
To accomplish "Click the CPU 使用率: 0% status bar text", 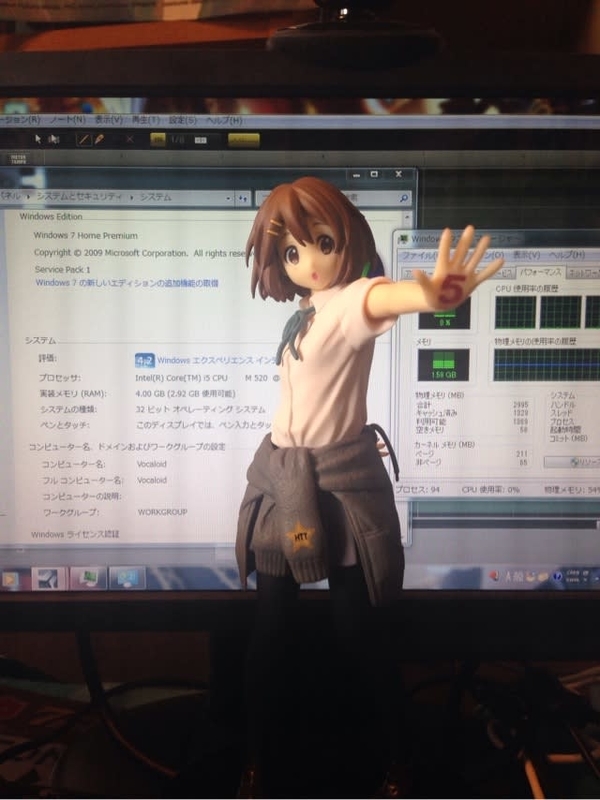I will click(x=490, y=489).
